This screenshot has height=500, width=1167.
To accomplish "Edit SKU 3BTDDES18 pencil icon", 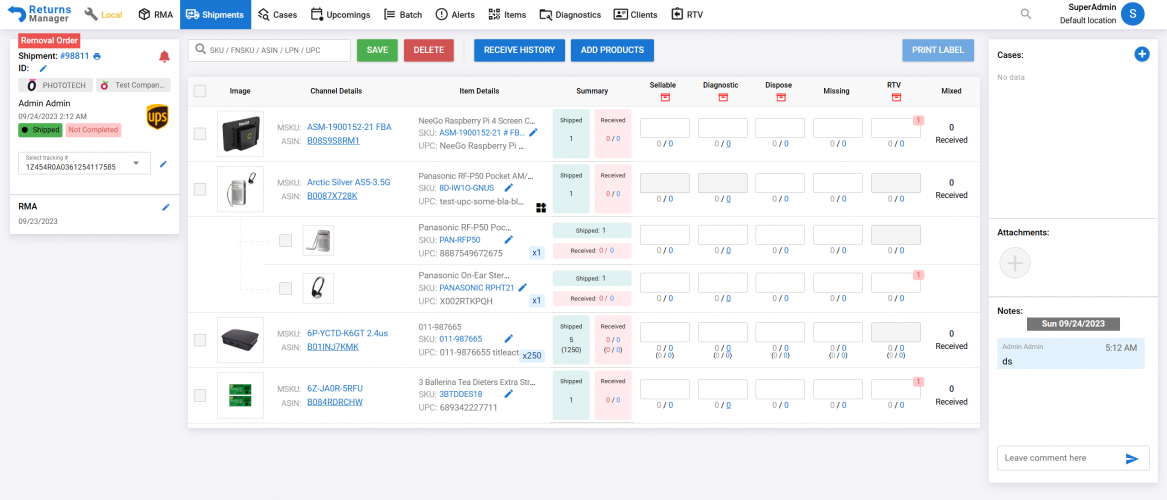I will (509, 394).
